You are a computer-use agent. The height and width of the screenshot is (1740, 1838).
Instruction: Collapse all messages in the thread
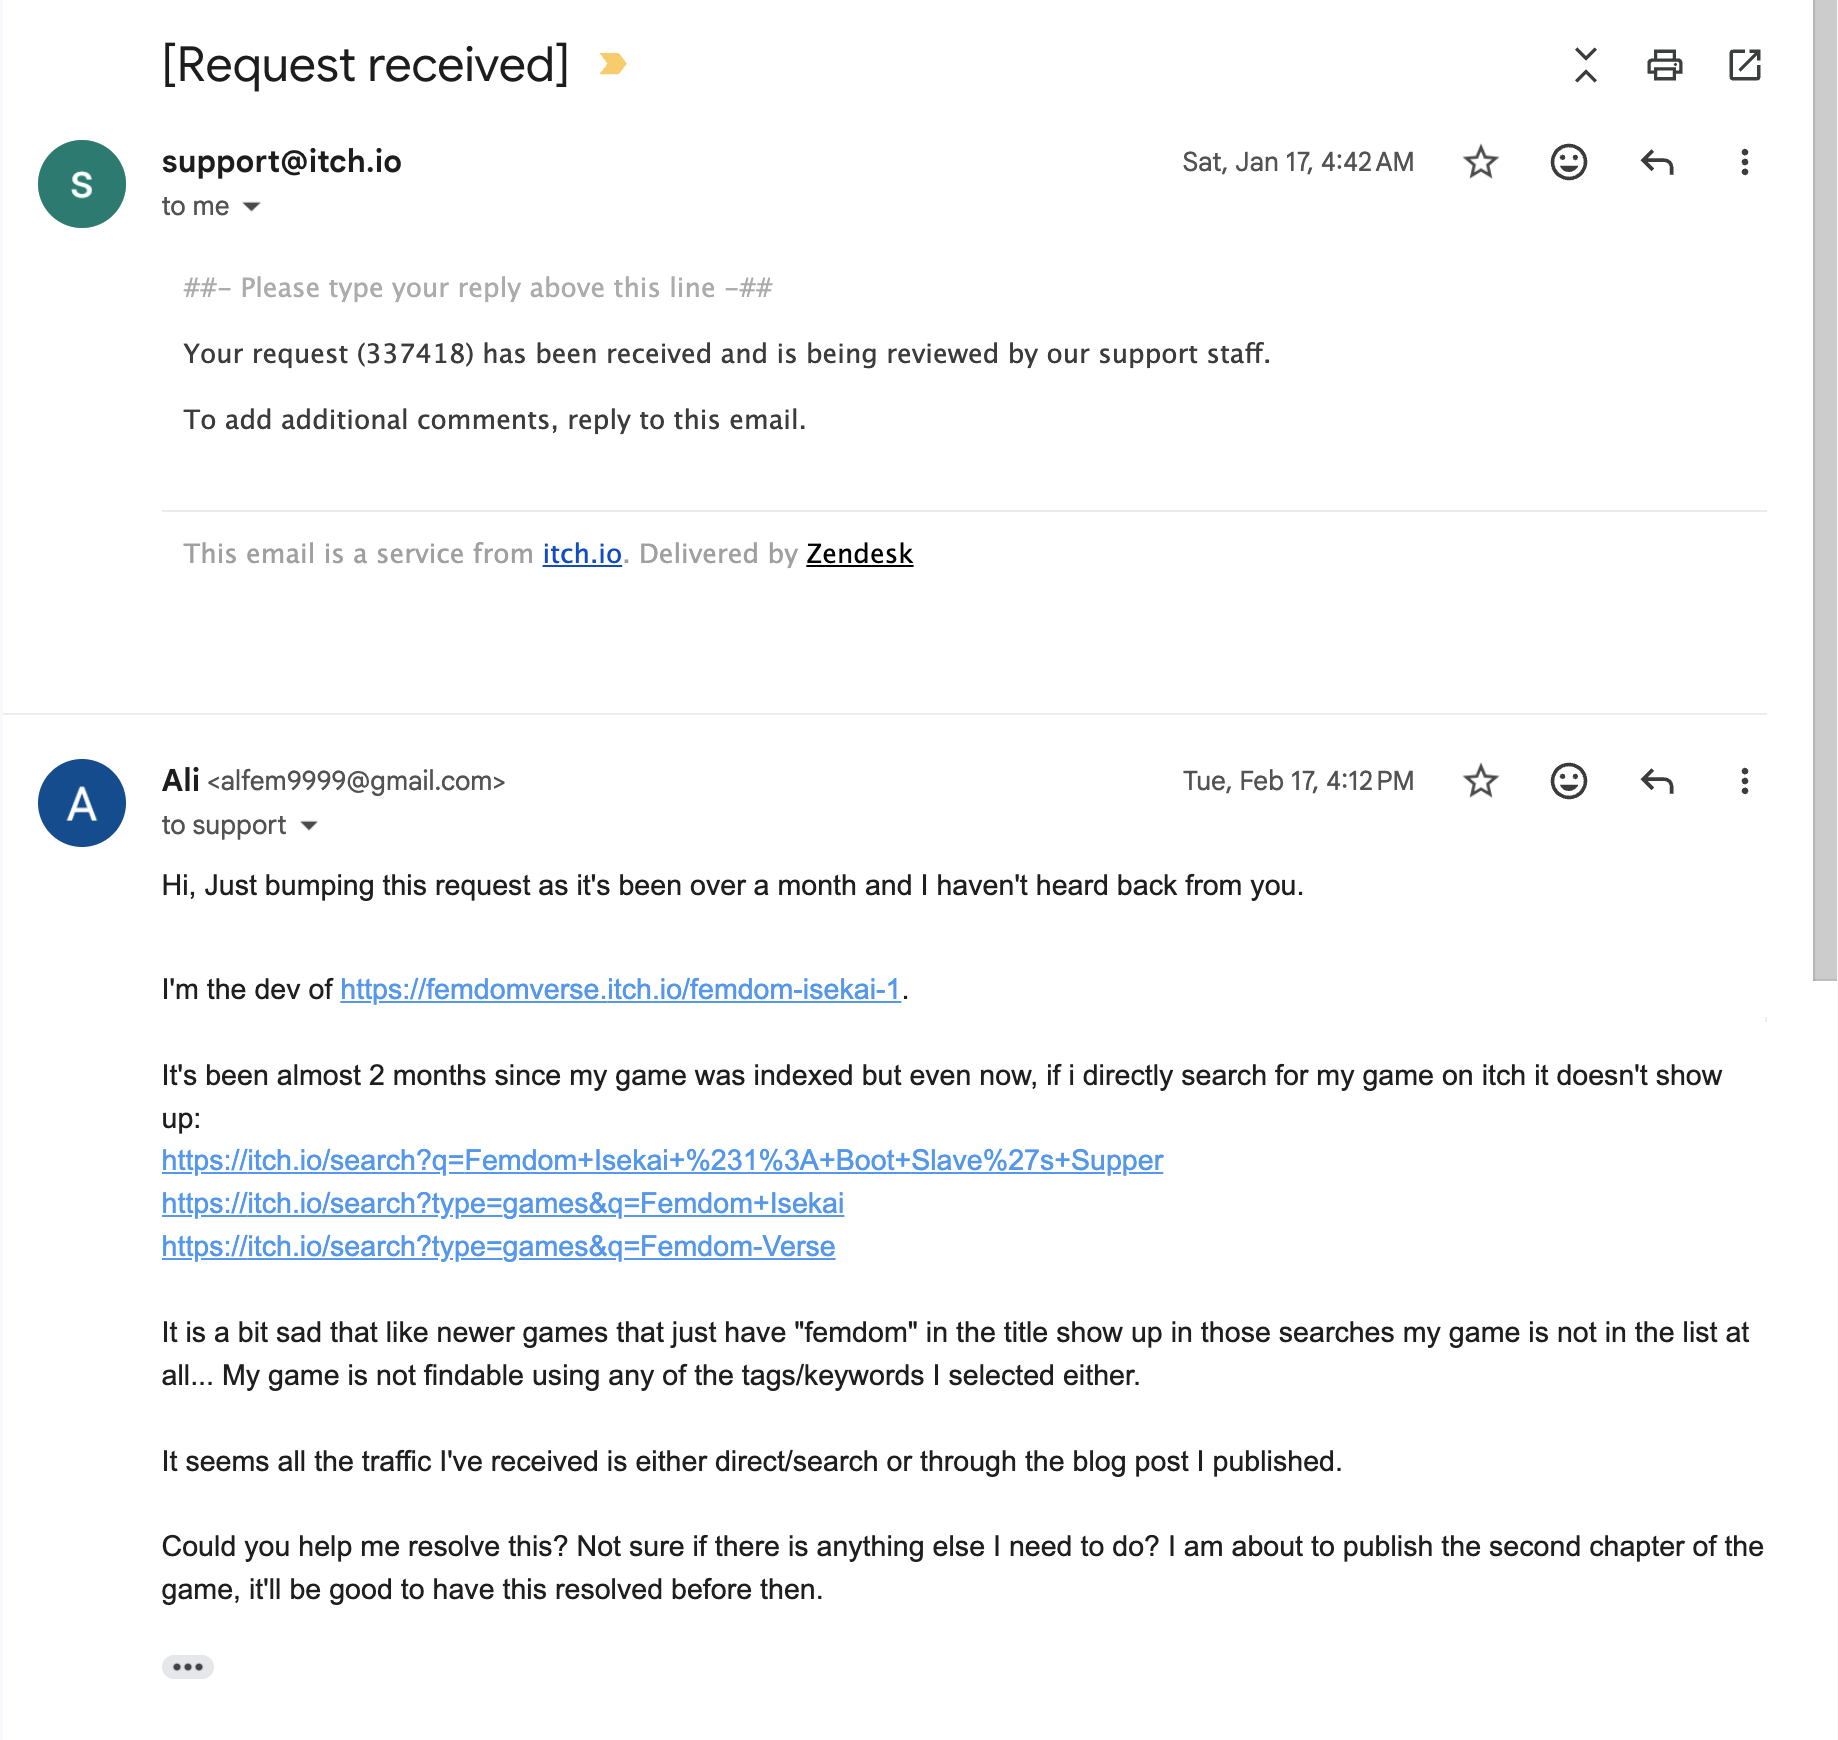click(x=1585, y=65)
